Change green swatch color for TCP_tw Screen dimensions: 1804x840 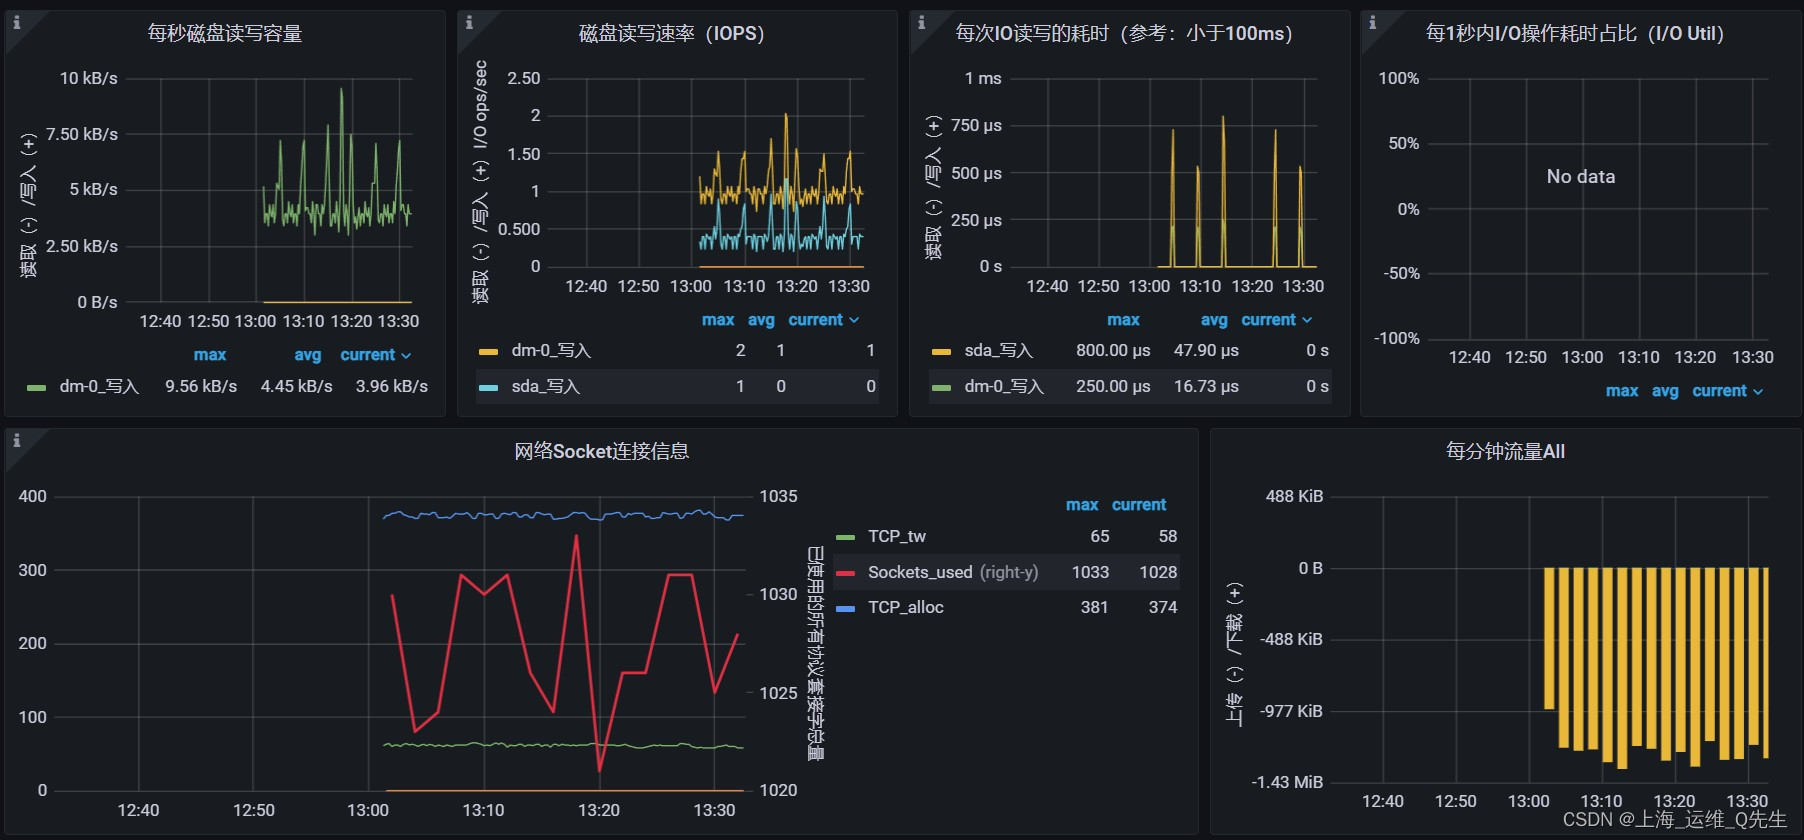point(845,537)
